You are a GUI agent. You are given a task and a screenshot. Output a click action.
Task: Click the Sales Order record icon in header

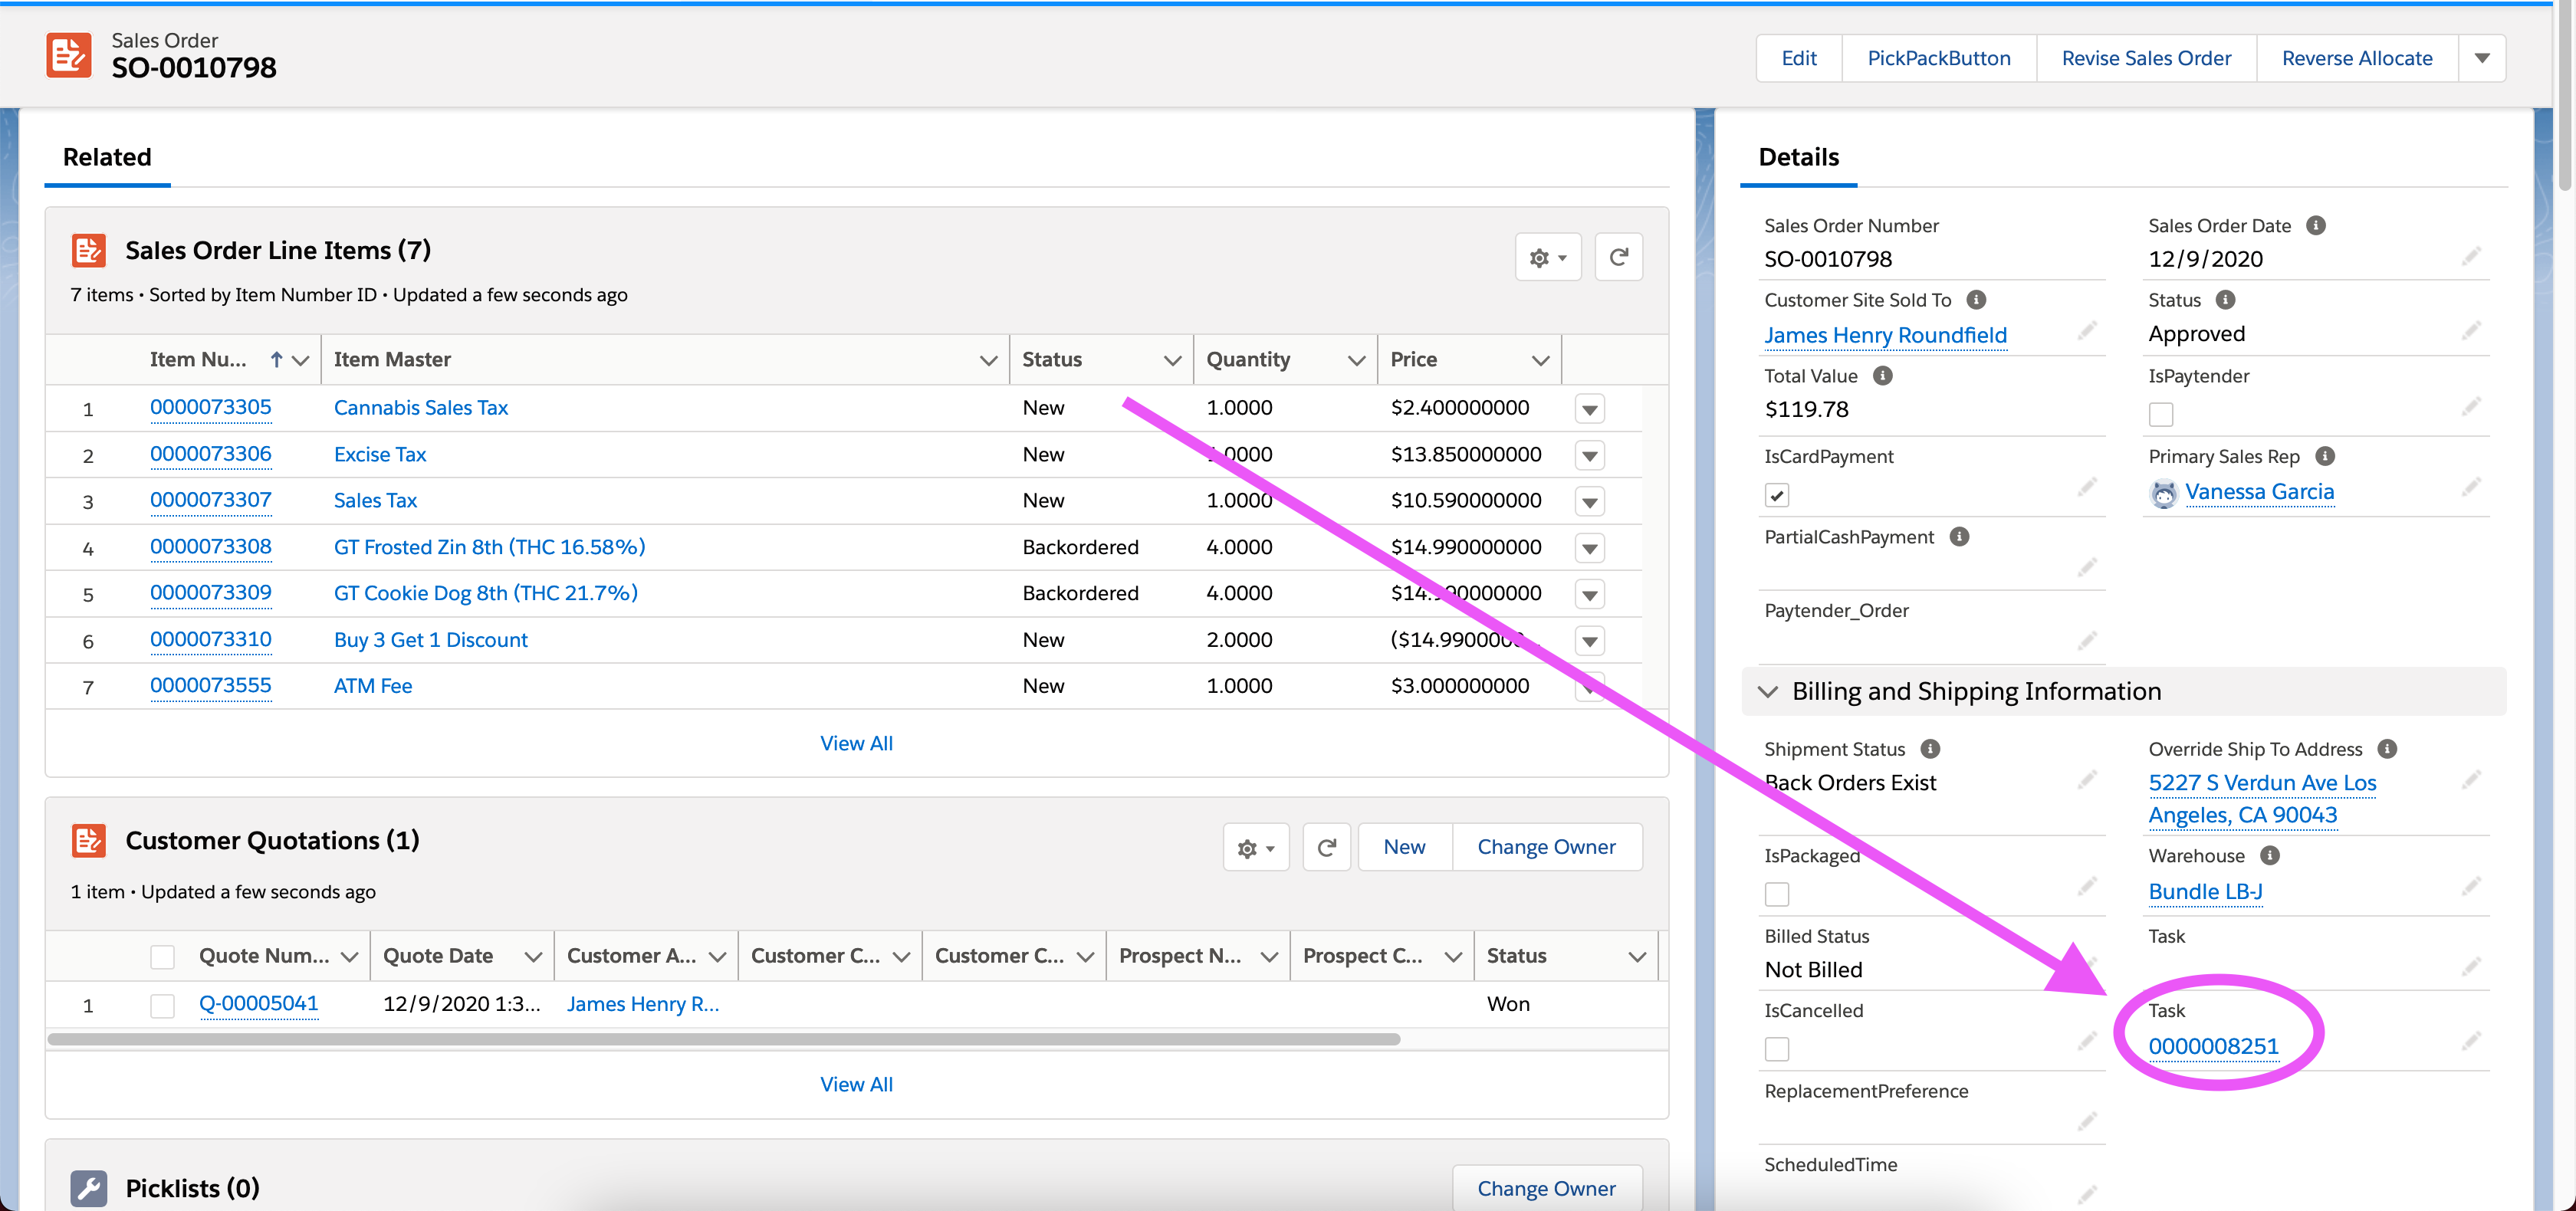68,55
